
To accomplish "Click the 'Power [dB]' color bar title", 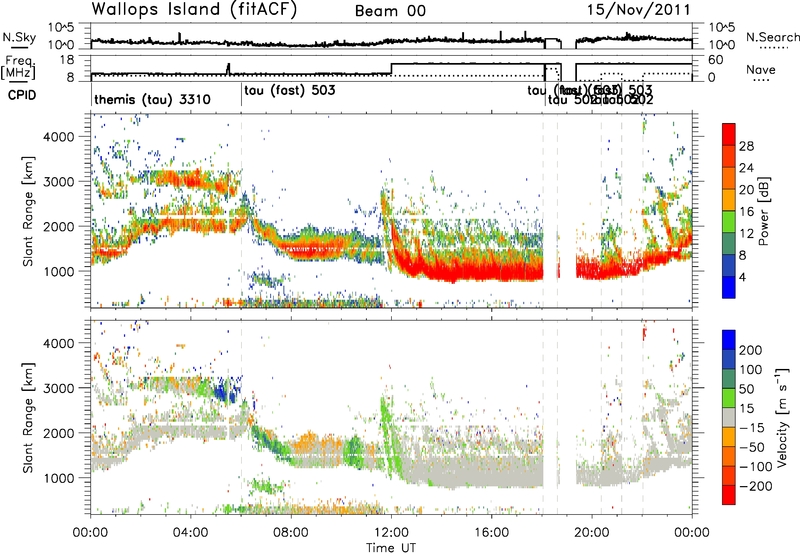I will click(763, 211).
